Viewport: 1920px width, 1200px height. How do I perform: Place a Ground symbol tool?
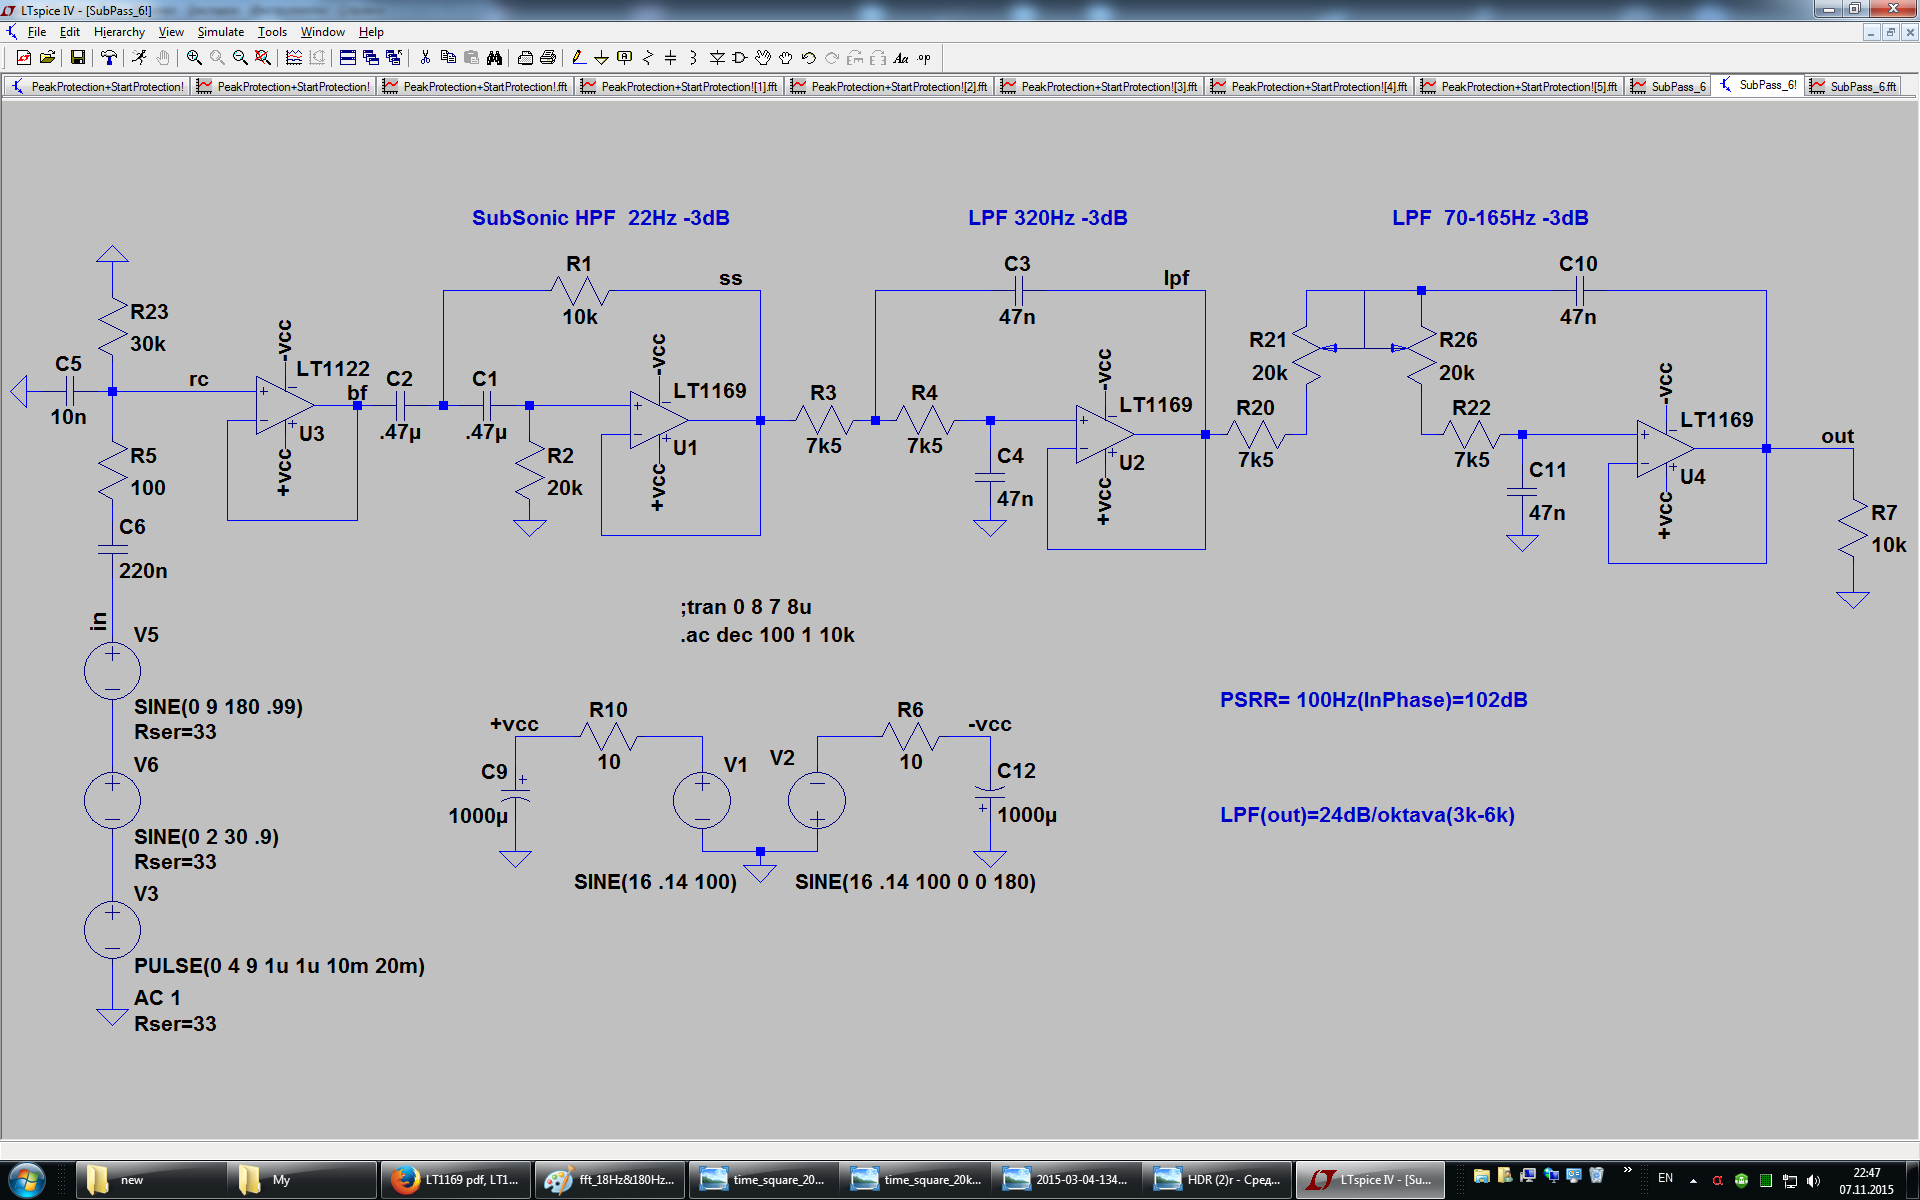point(601,58)
